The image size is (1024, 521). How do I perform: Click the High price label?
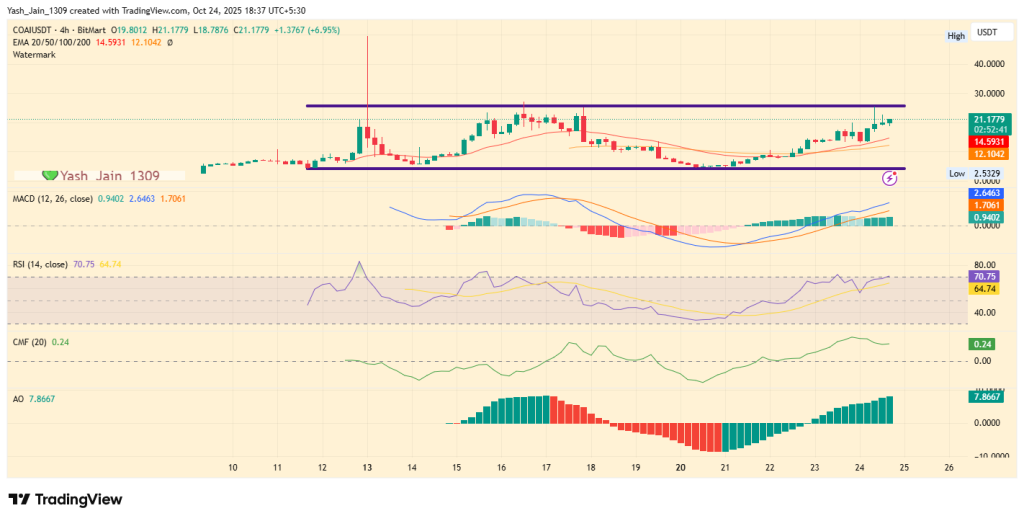956,35
